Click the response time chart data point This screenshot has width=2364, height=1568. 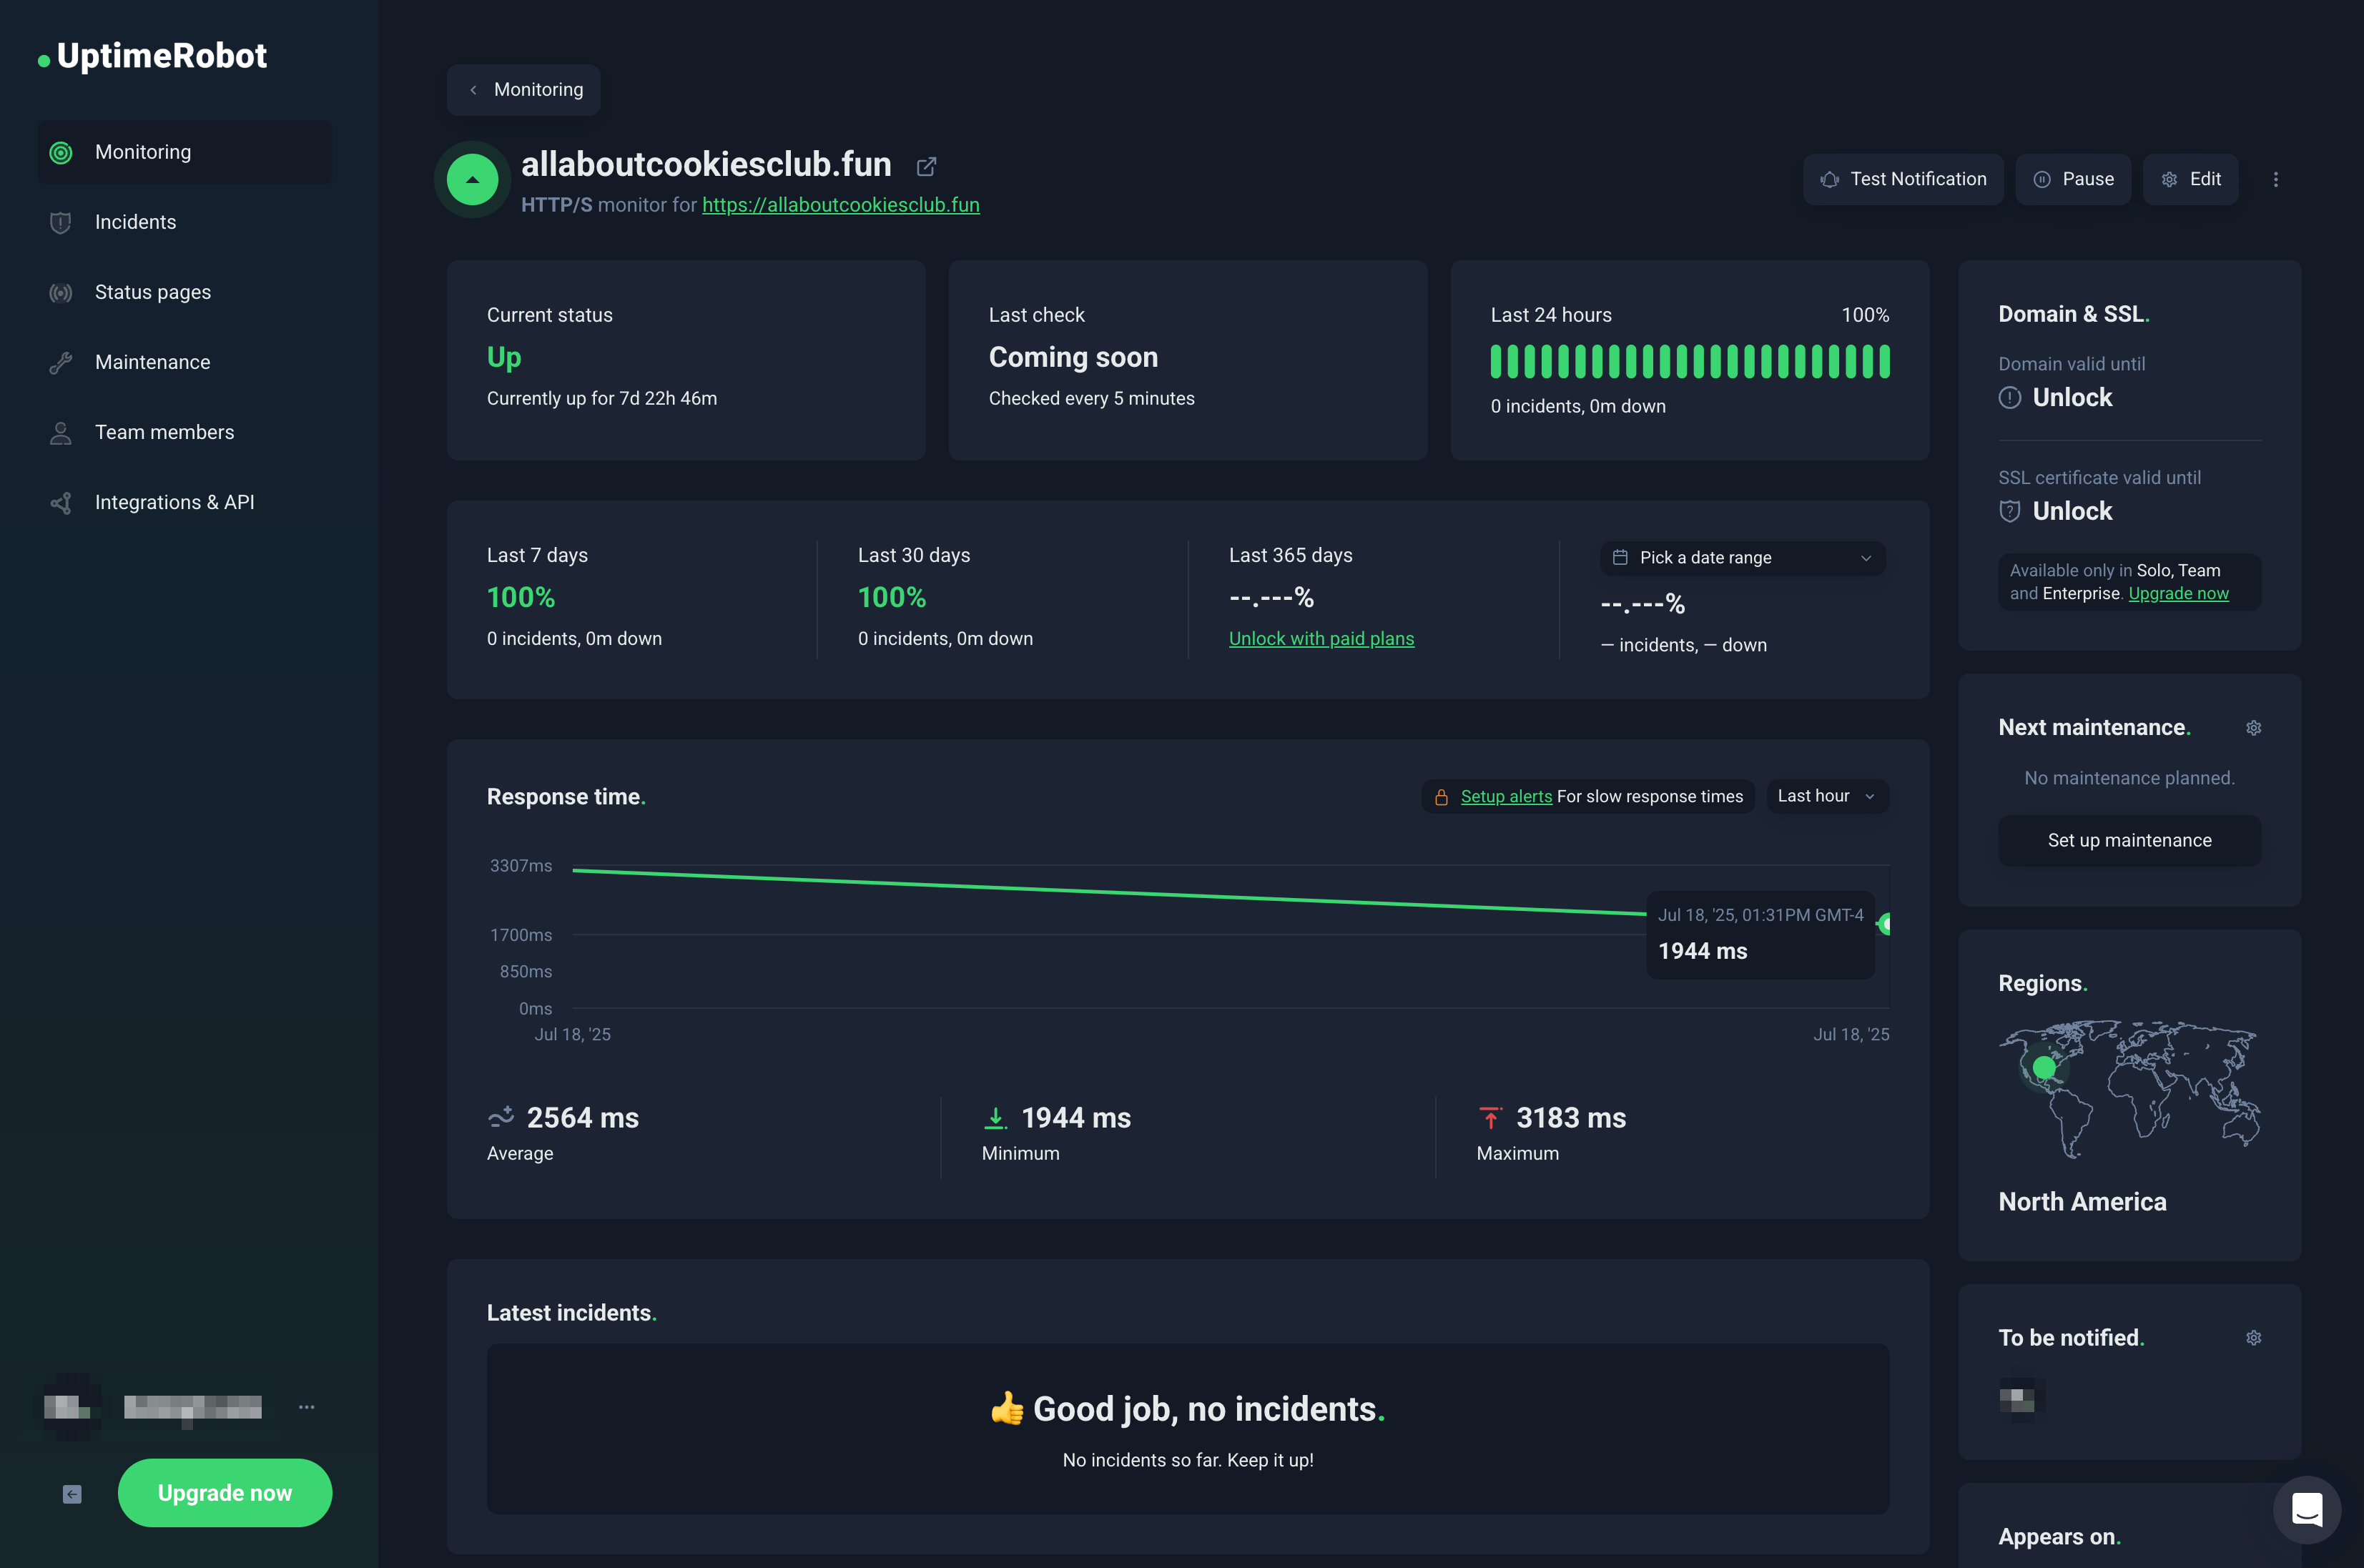tap(1885, 924)
